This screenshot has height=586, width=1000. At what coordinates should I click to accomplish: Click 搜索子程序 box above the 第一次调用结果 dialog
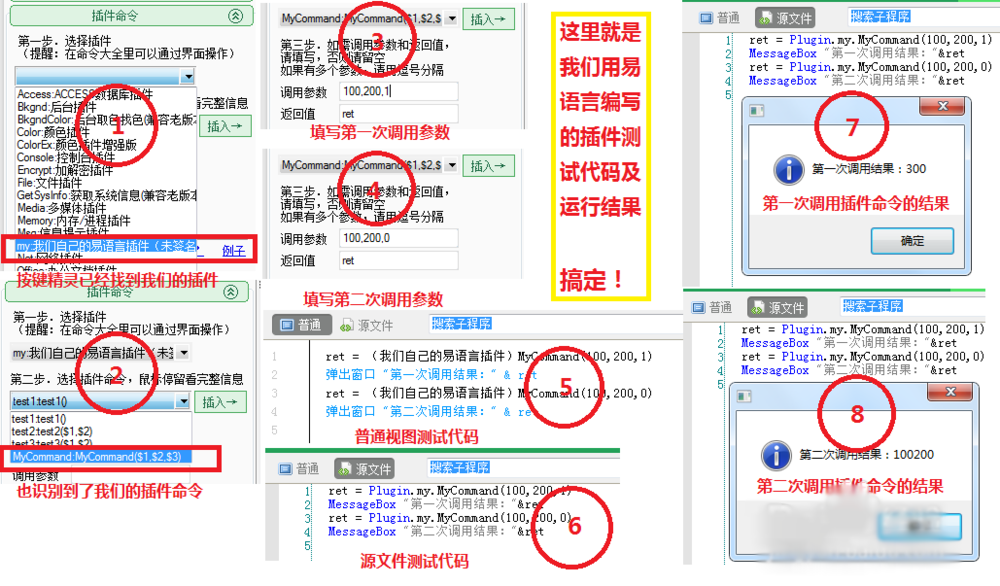pyautogui.click(x=880, y=17)
